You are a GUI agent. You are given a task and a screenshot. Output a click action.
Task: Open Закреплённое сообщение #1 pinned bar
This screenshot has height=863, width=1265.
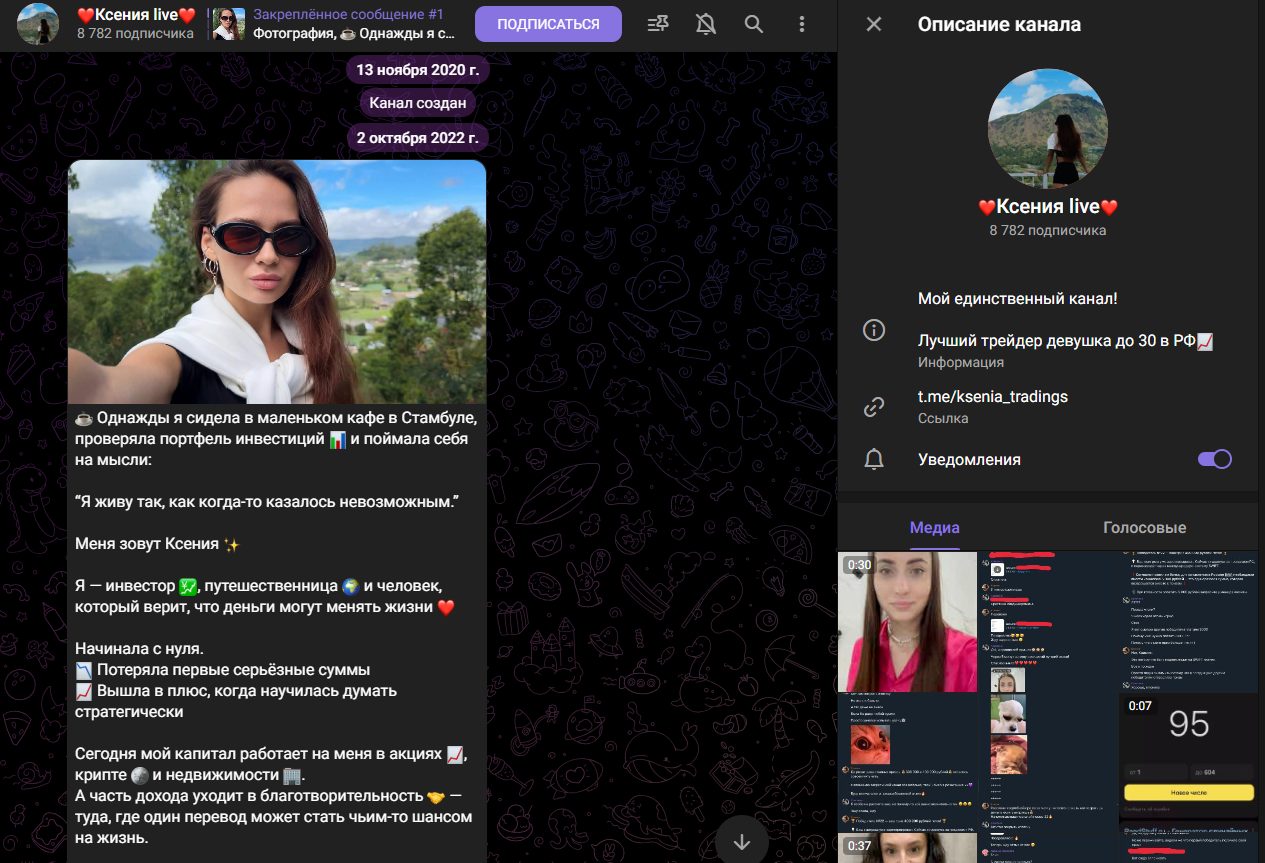(350, 22)
